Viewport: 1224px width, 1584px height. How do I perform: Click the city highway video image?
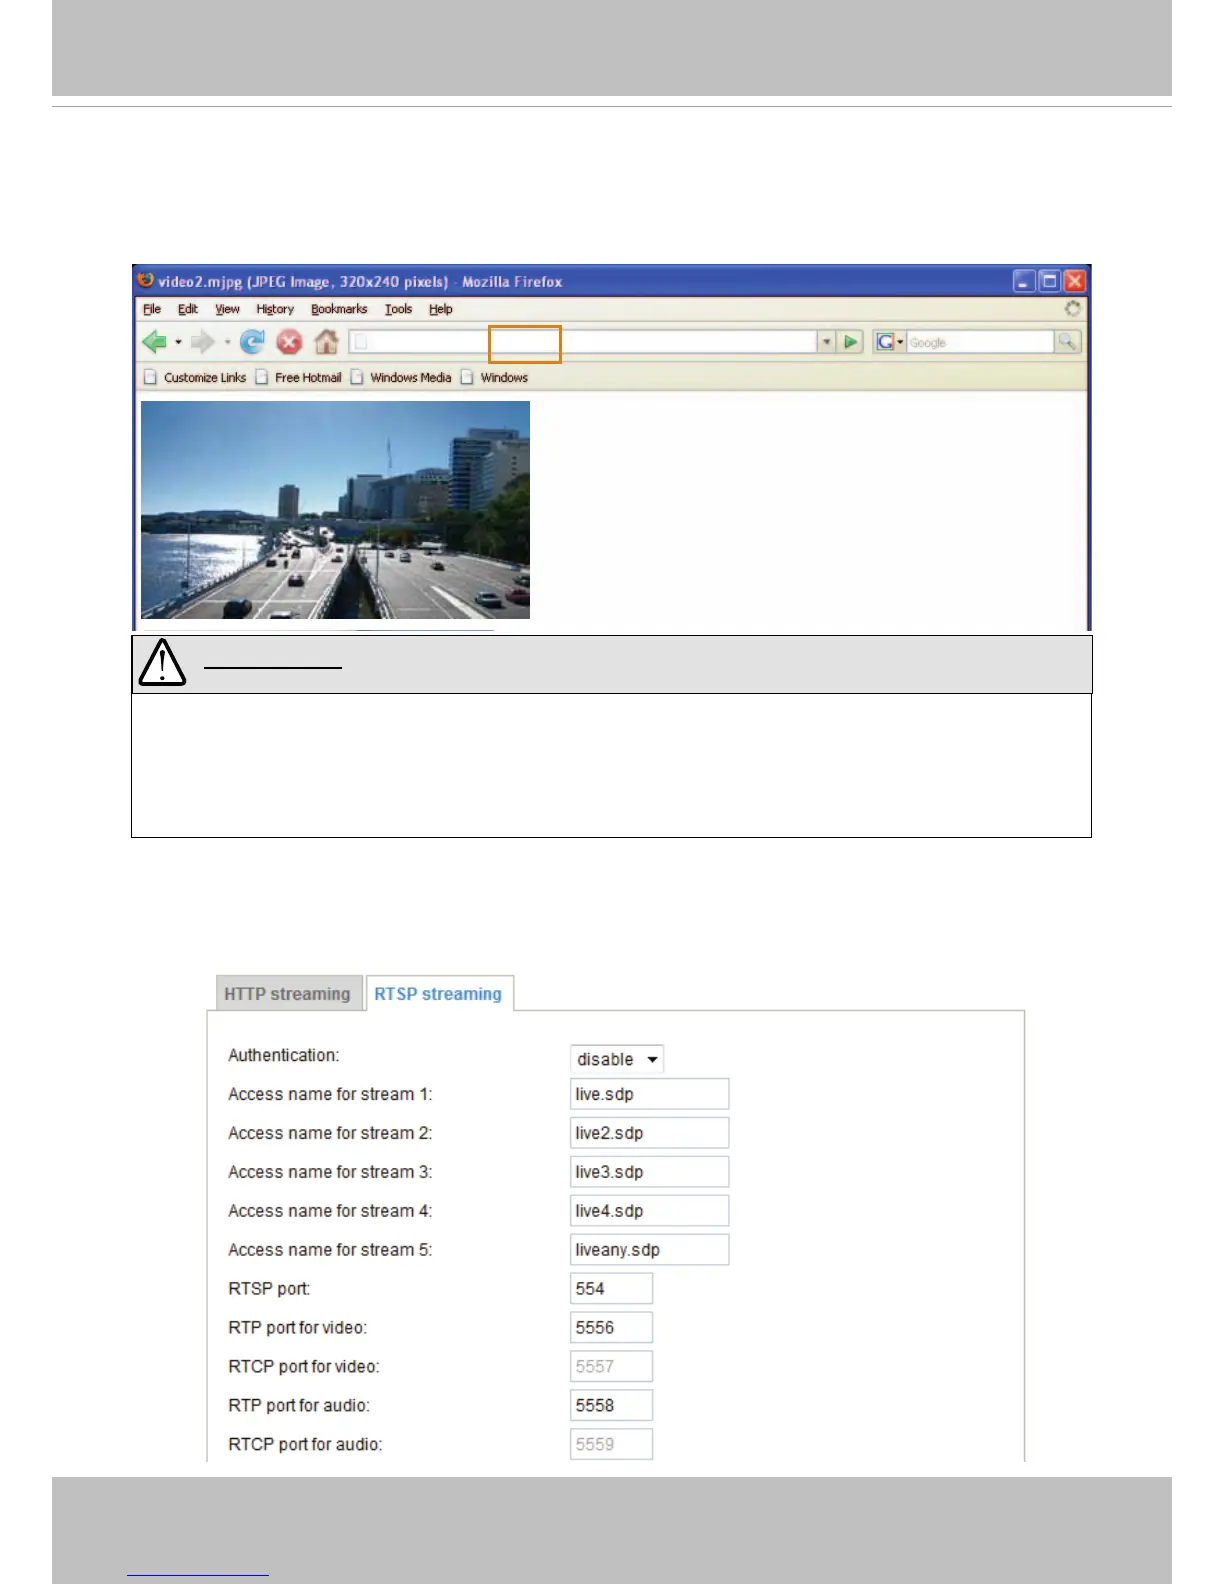click(335, 510)
